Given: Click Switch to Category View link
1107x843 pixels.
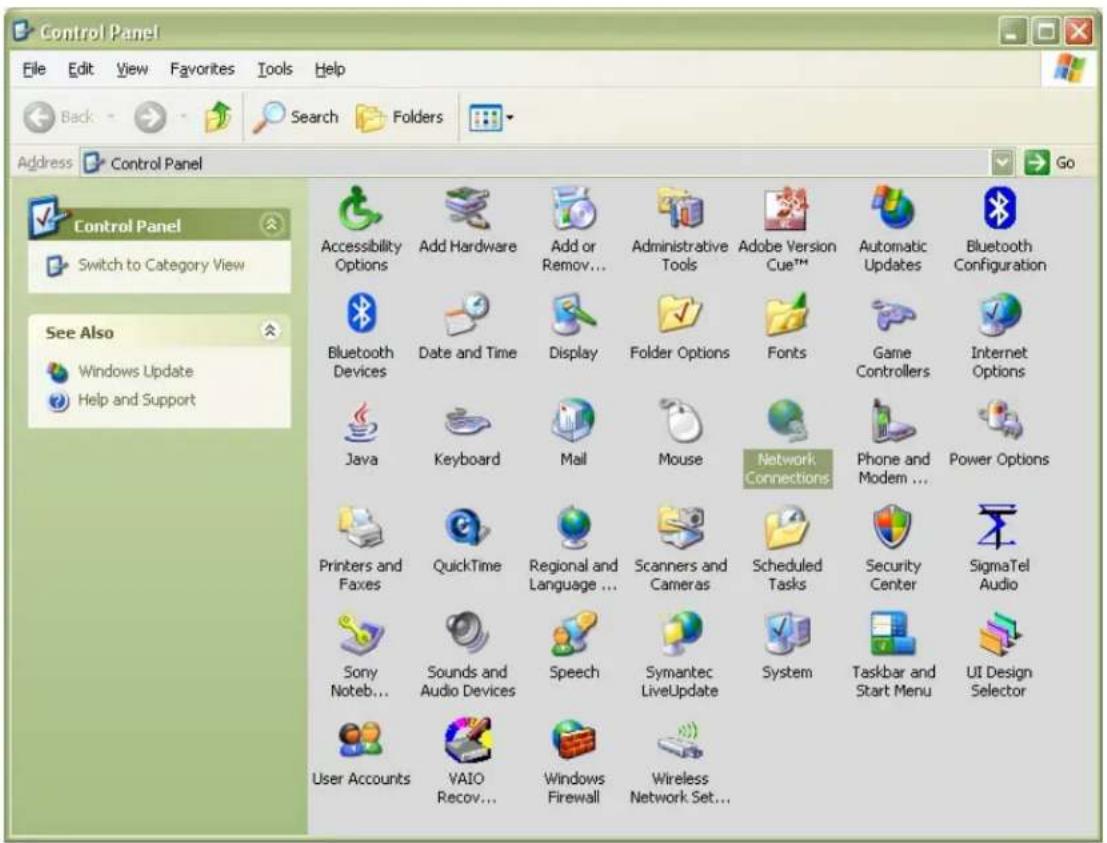Looking at the screenshot, I should tap(161, 265).
